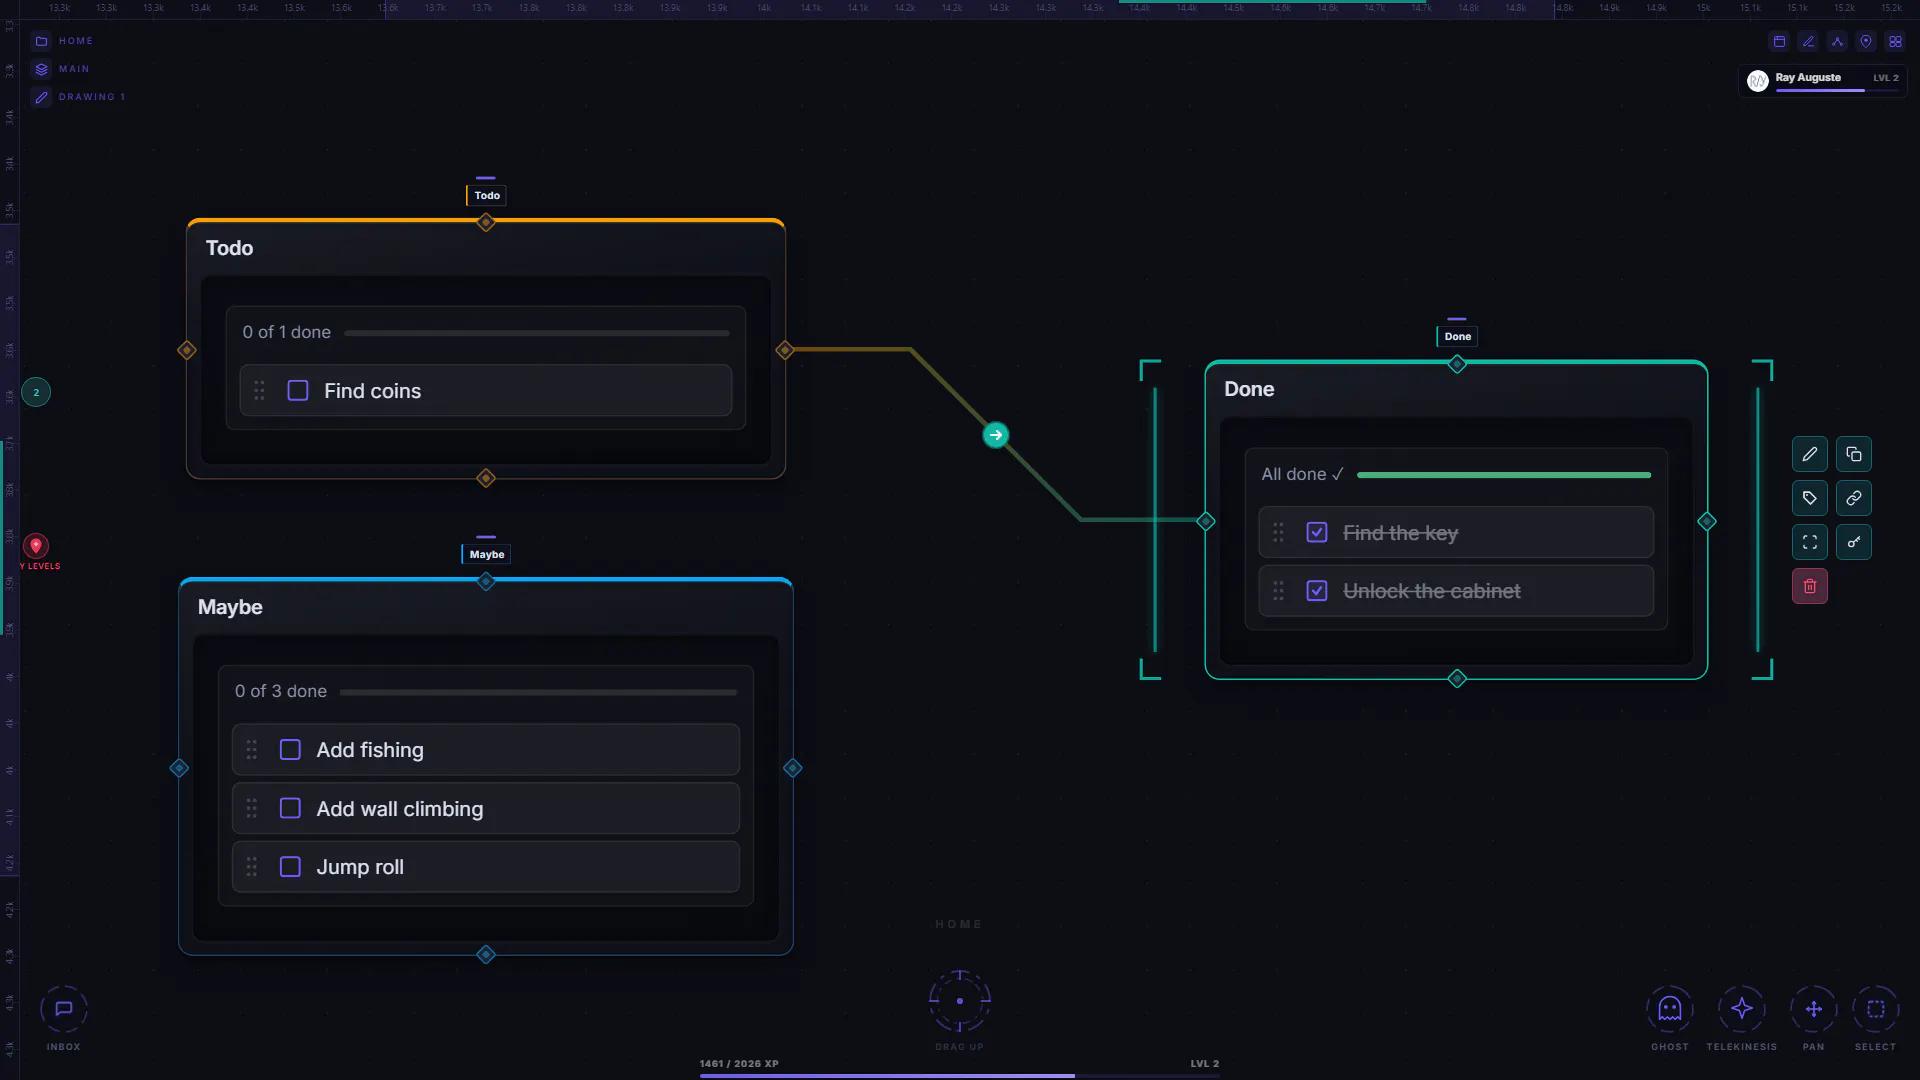Click the tag icon beside Done card
1920x1080 pixels.
[x=1809, y=498]
